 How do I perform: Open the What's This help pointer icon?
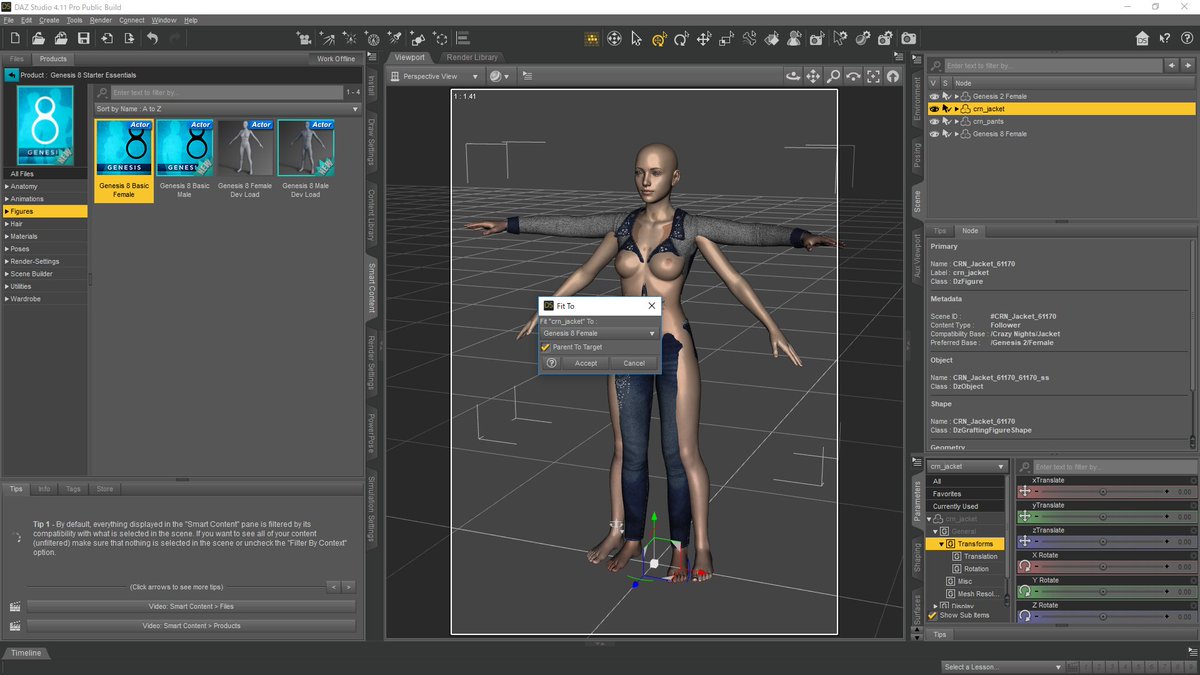coord(1165,39)
